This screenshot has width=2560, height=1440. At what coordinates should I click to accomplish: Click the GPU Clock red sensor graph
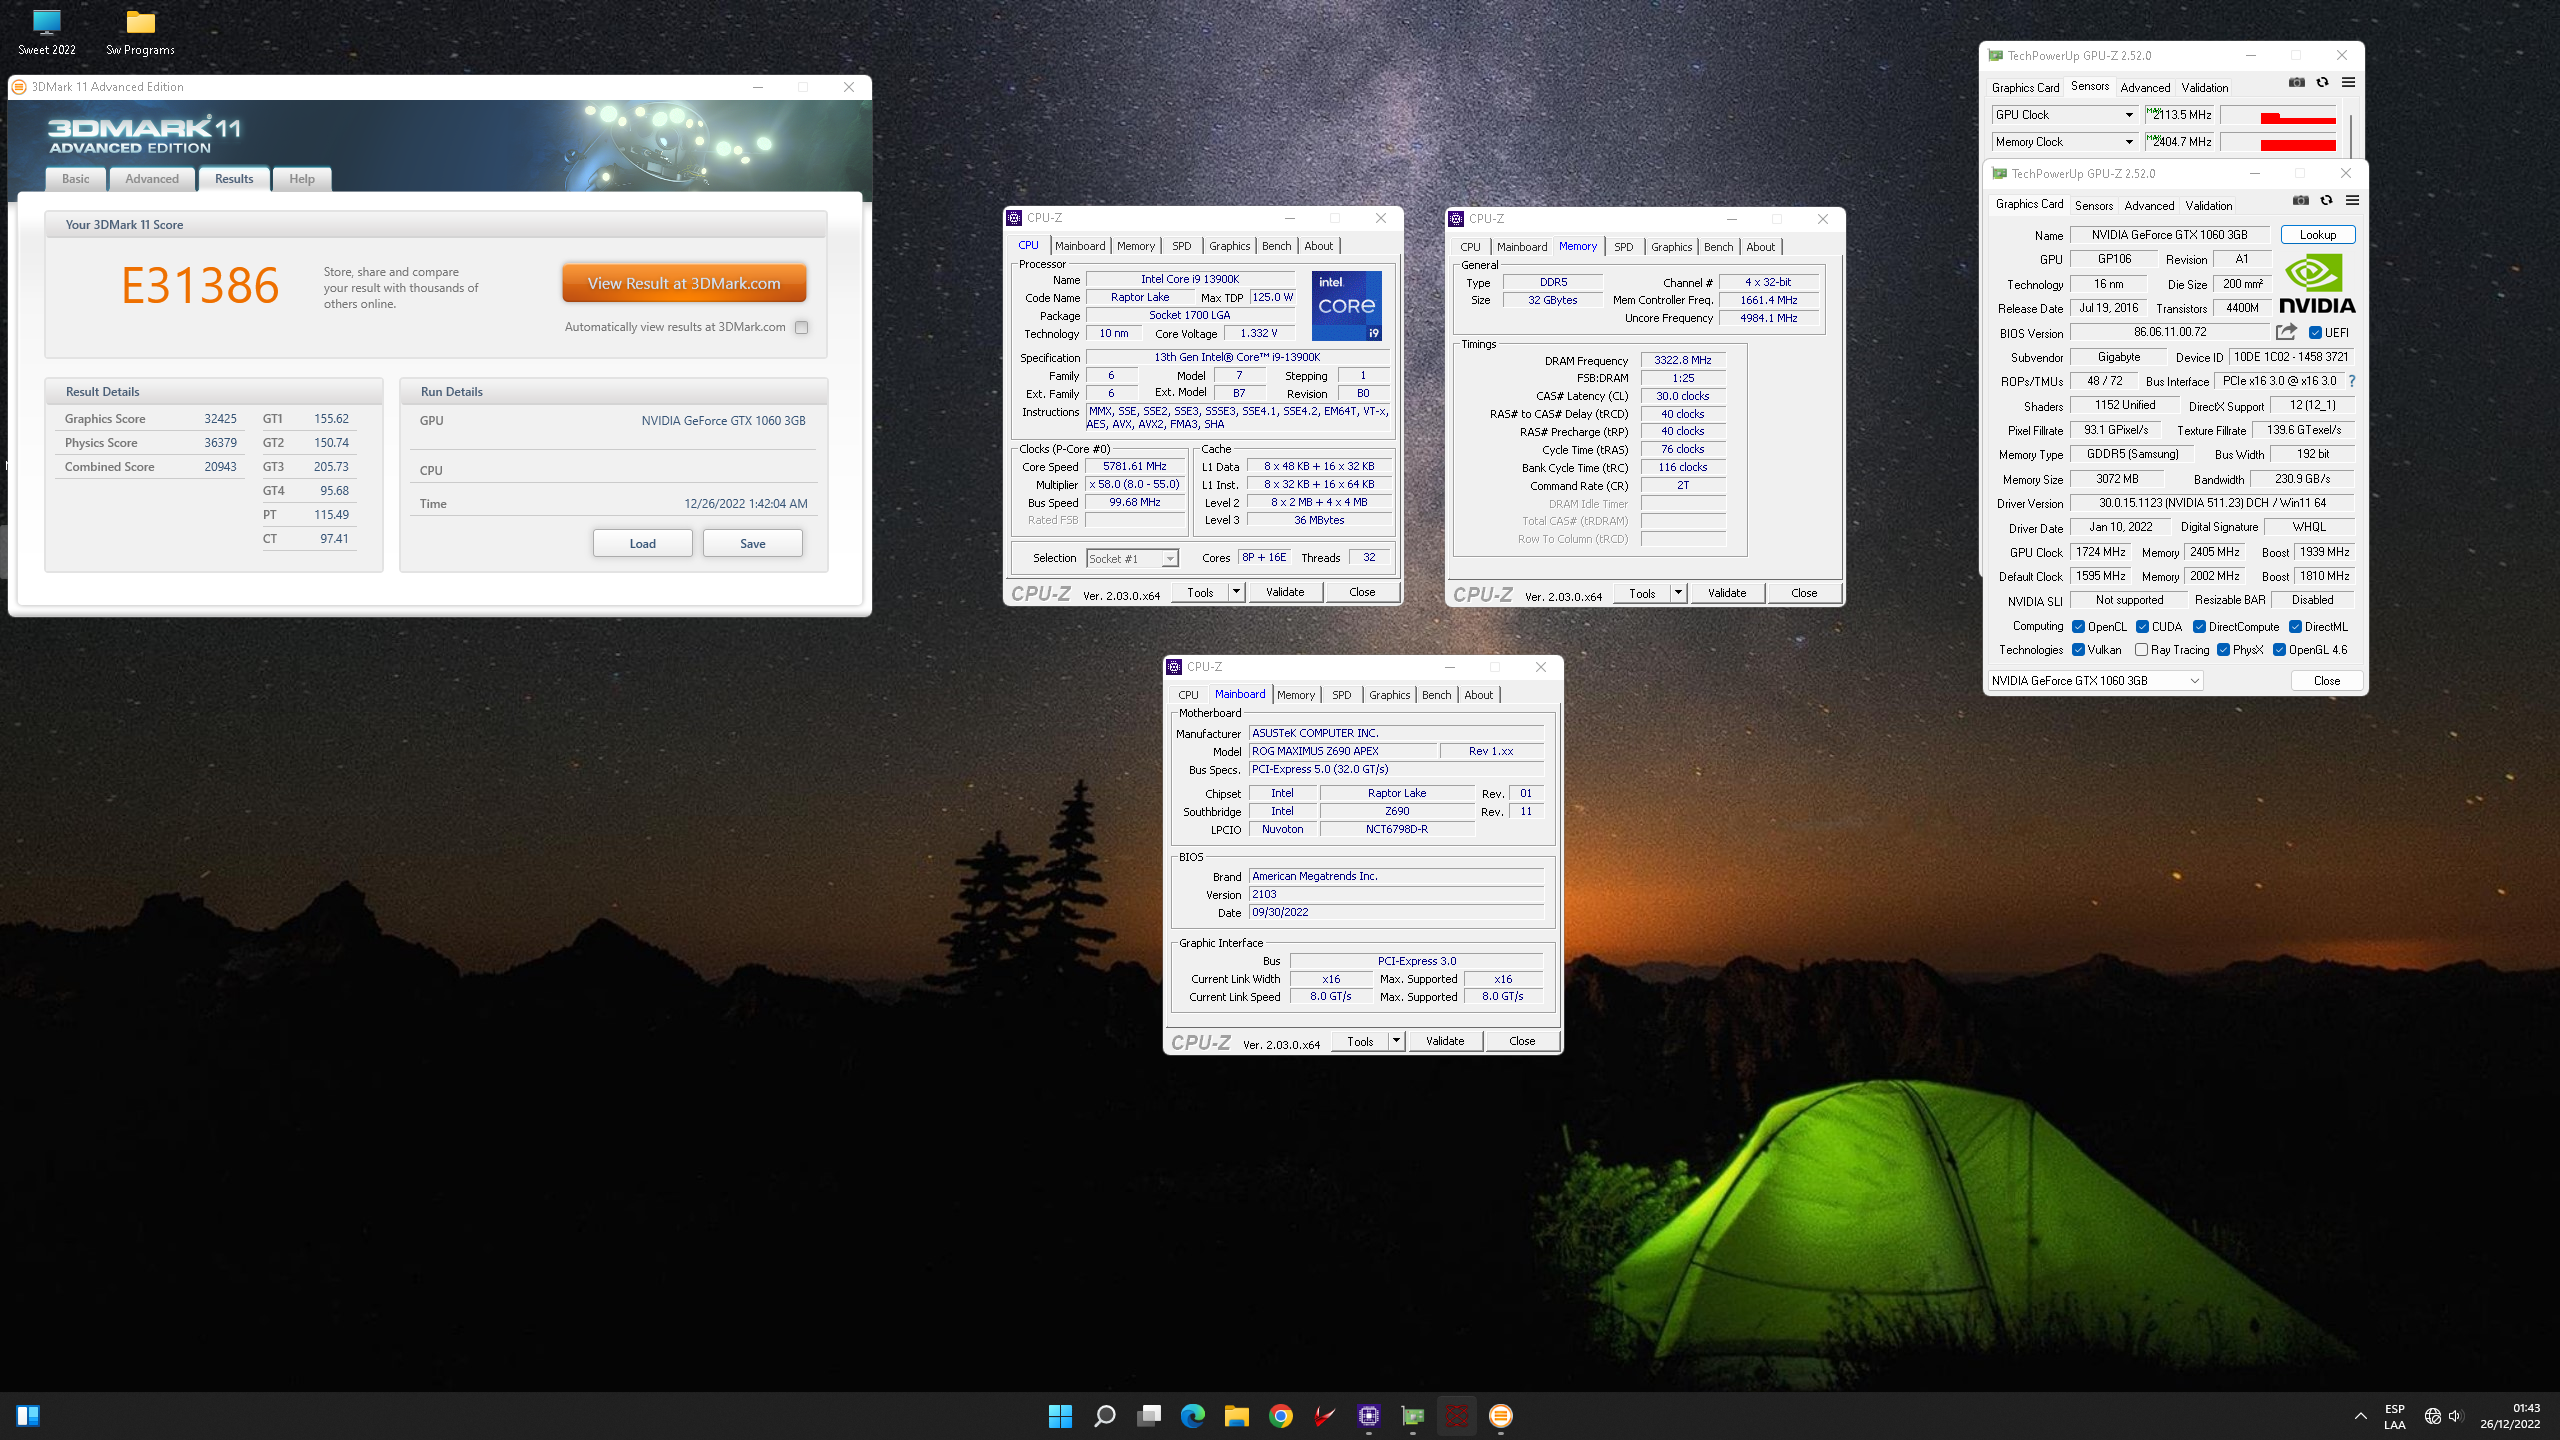coord(2277,115)
